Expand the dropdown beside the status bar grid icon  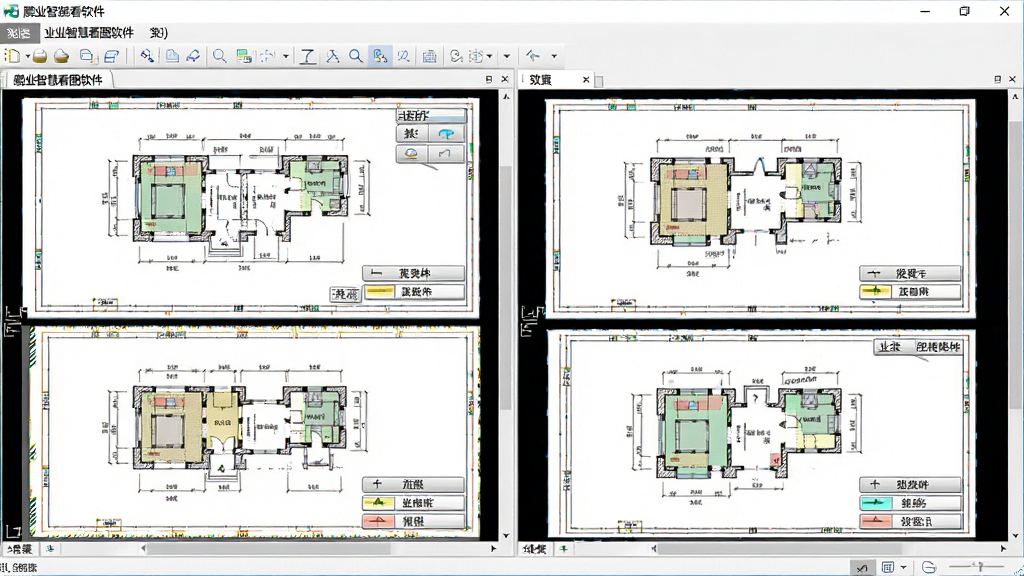903,568
